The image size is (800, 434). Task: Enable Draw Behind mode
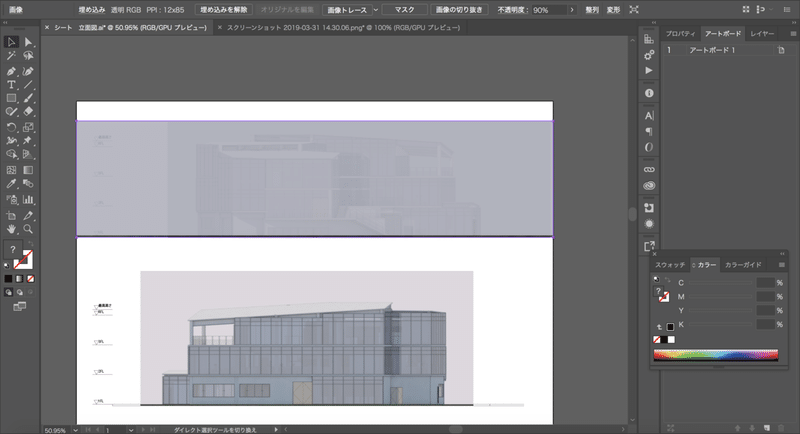tap(19, 292)
